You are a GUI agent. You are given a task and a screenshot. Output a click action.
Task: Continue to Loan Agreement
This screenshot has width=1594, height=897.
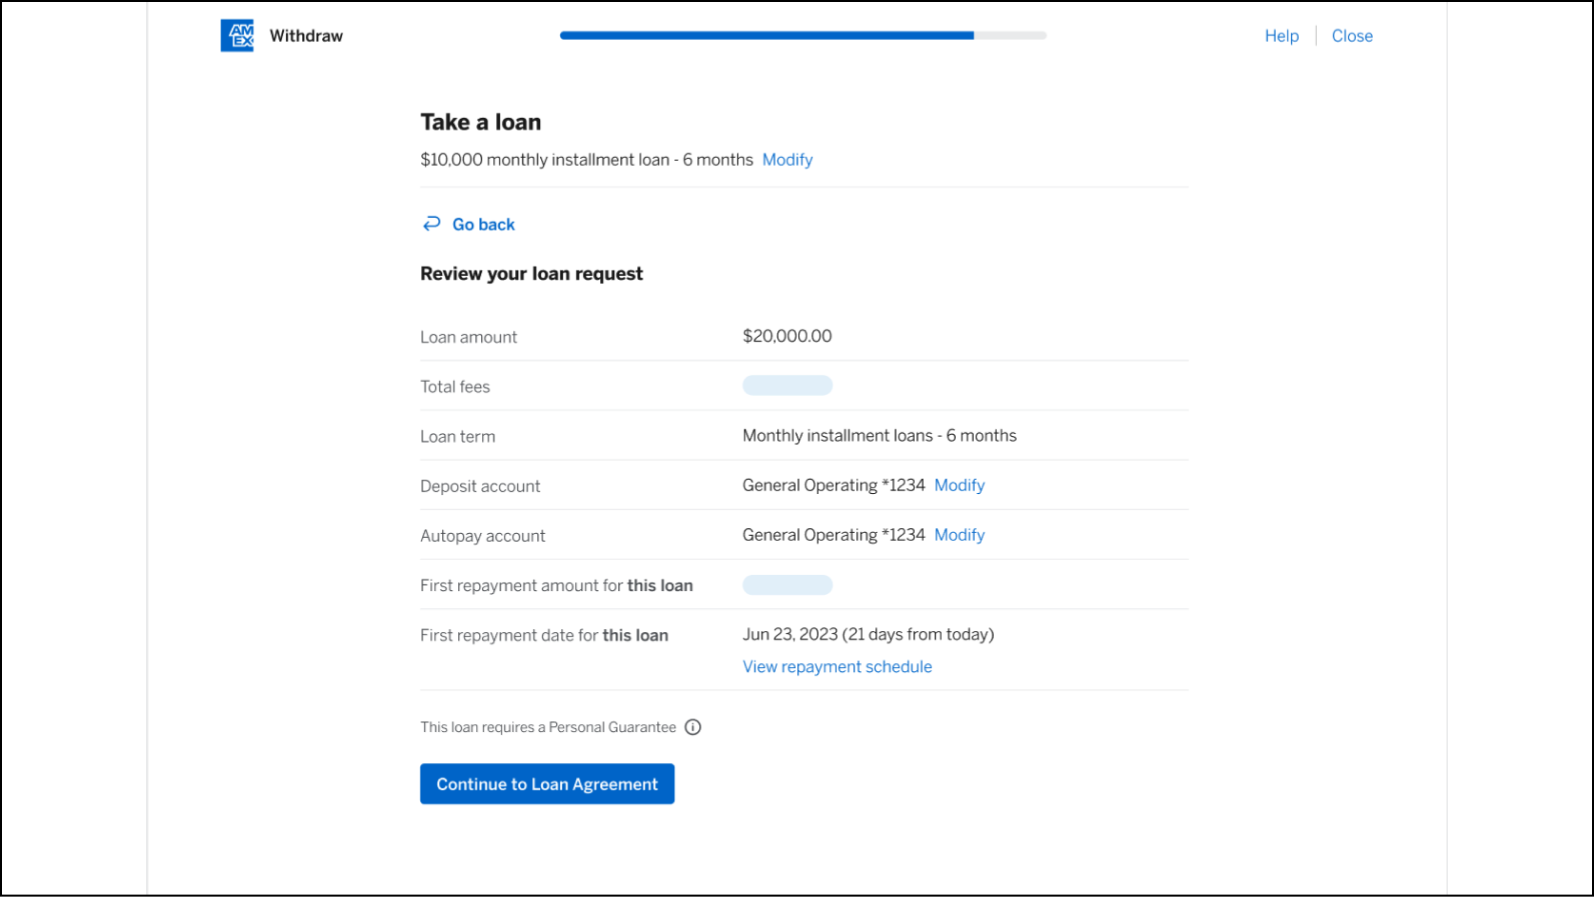tap(547, 784)
